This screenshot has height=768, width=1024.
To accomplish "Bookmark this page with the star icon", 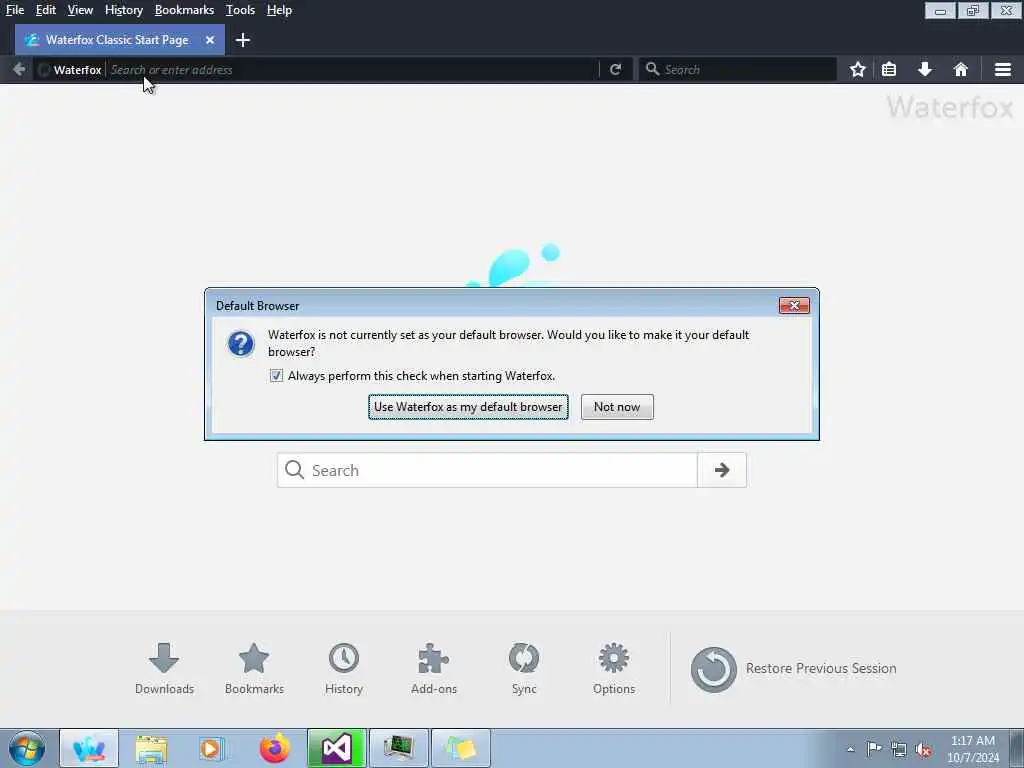I will point(857,69).
